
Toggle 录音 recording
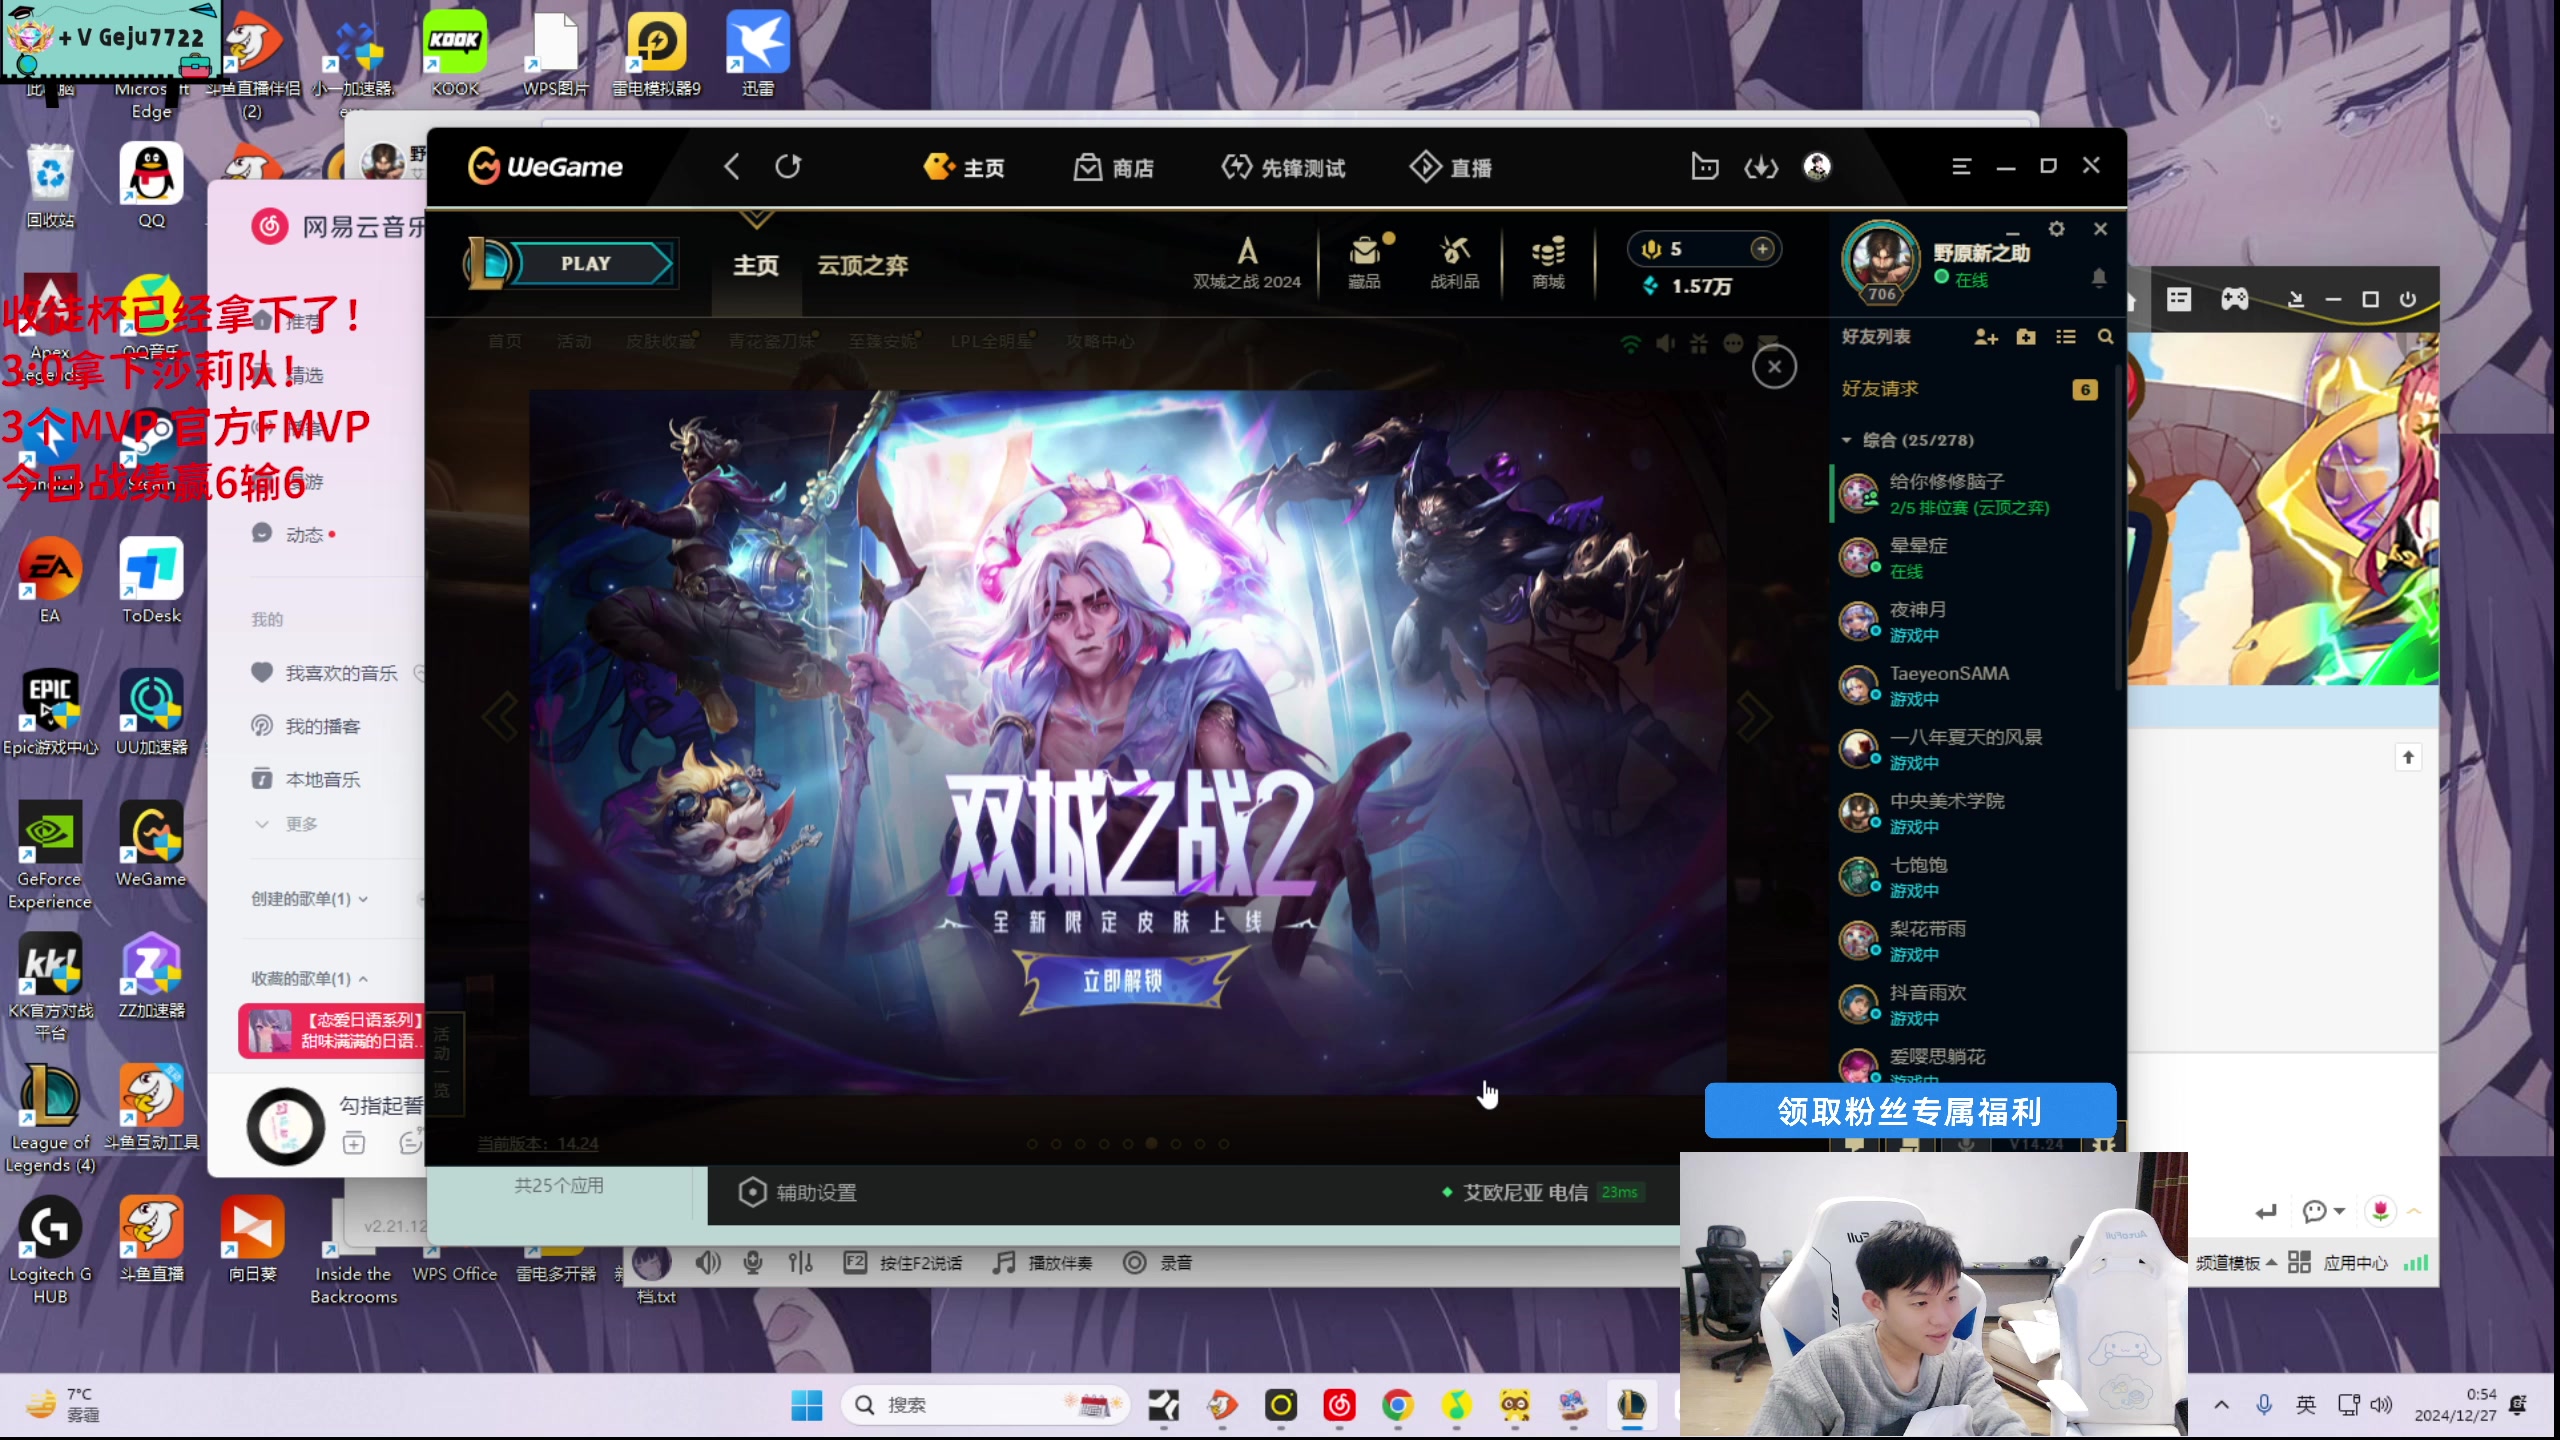pyautogui.click(x=1157, y=1263)
